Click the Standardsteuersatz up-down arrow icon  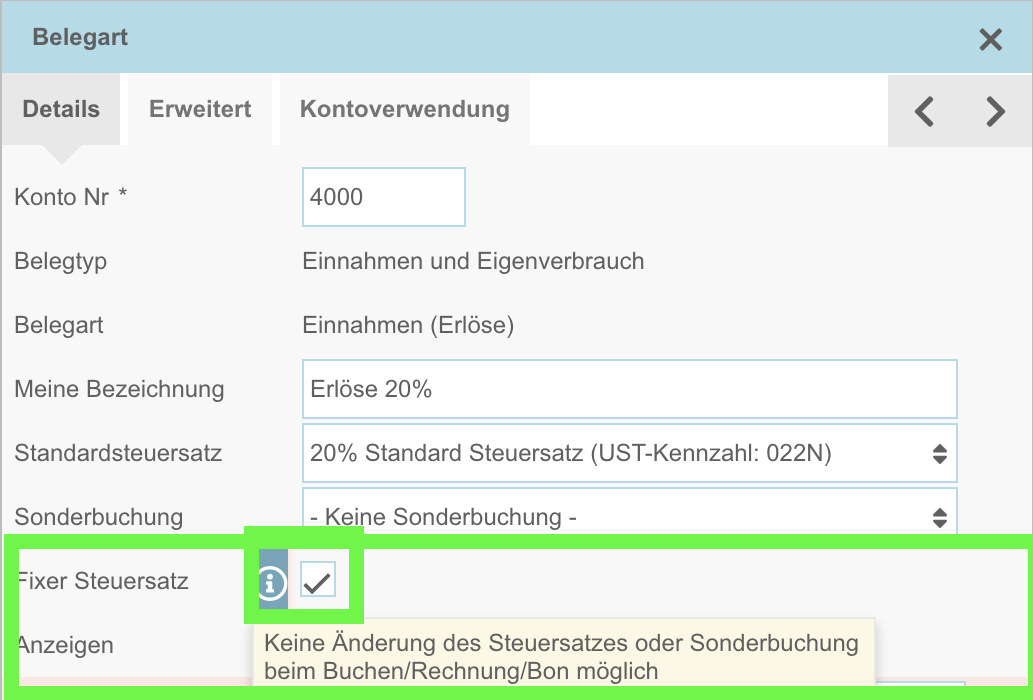[939, 454]
